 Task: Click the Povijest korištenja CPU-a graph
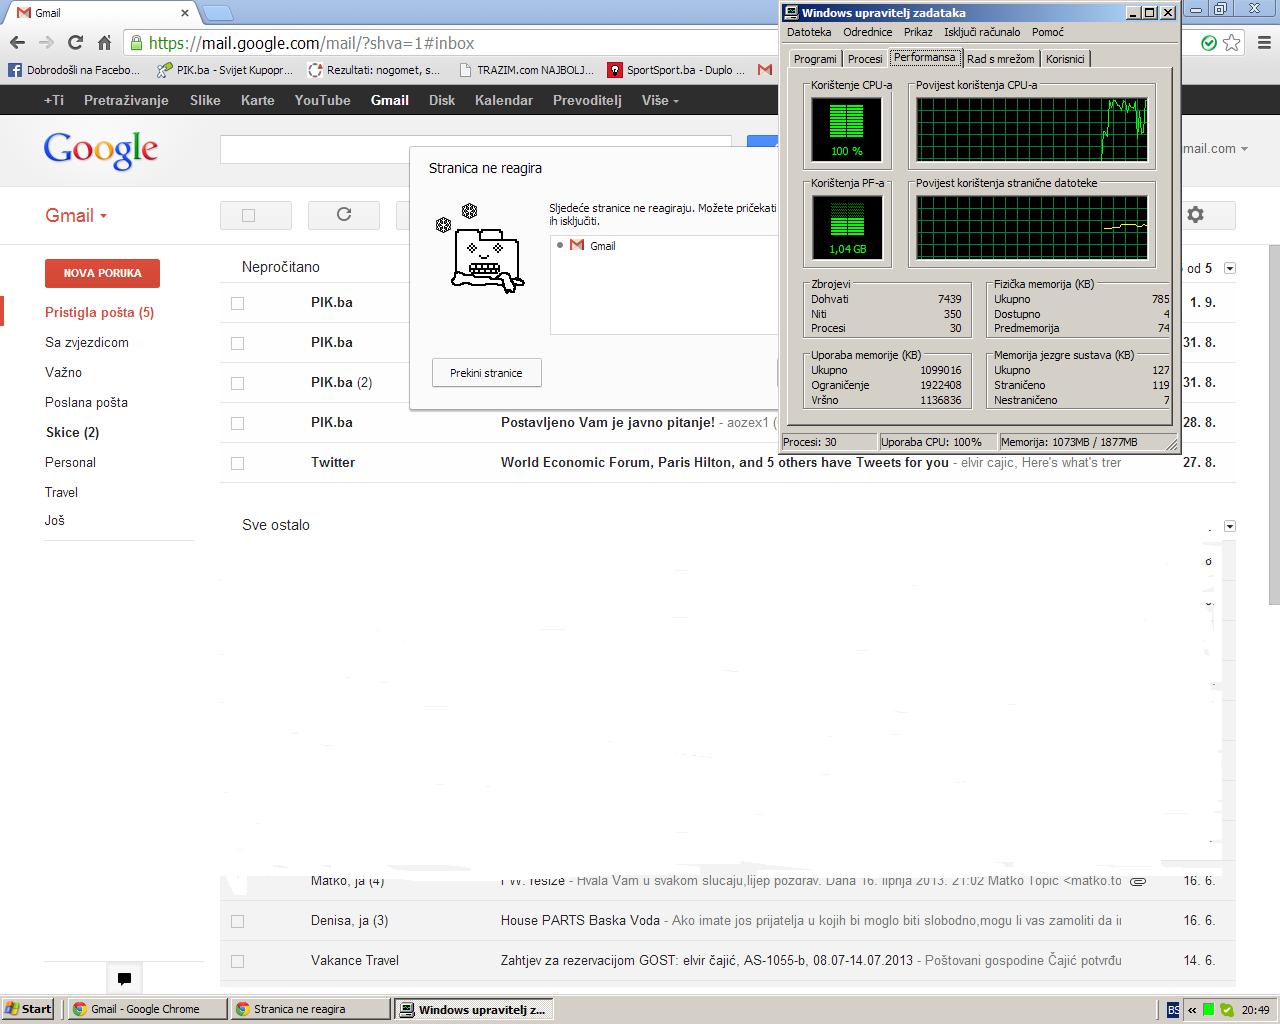click(1032, 129)
